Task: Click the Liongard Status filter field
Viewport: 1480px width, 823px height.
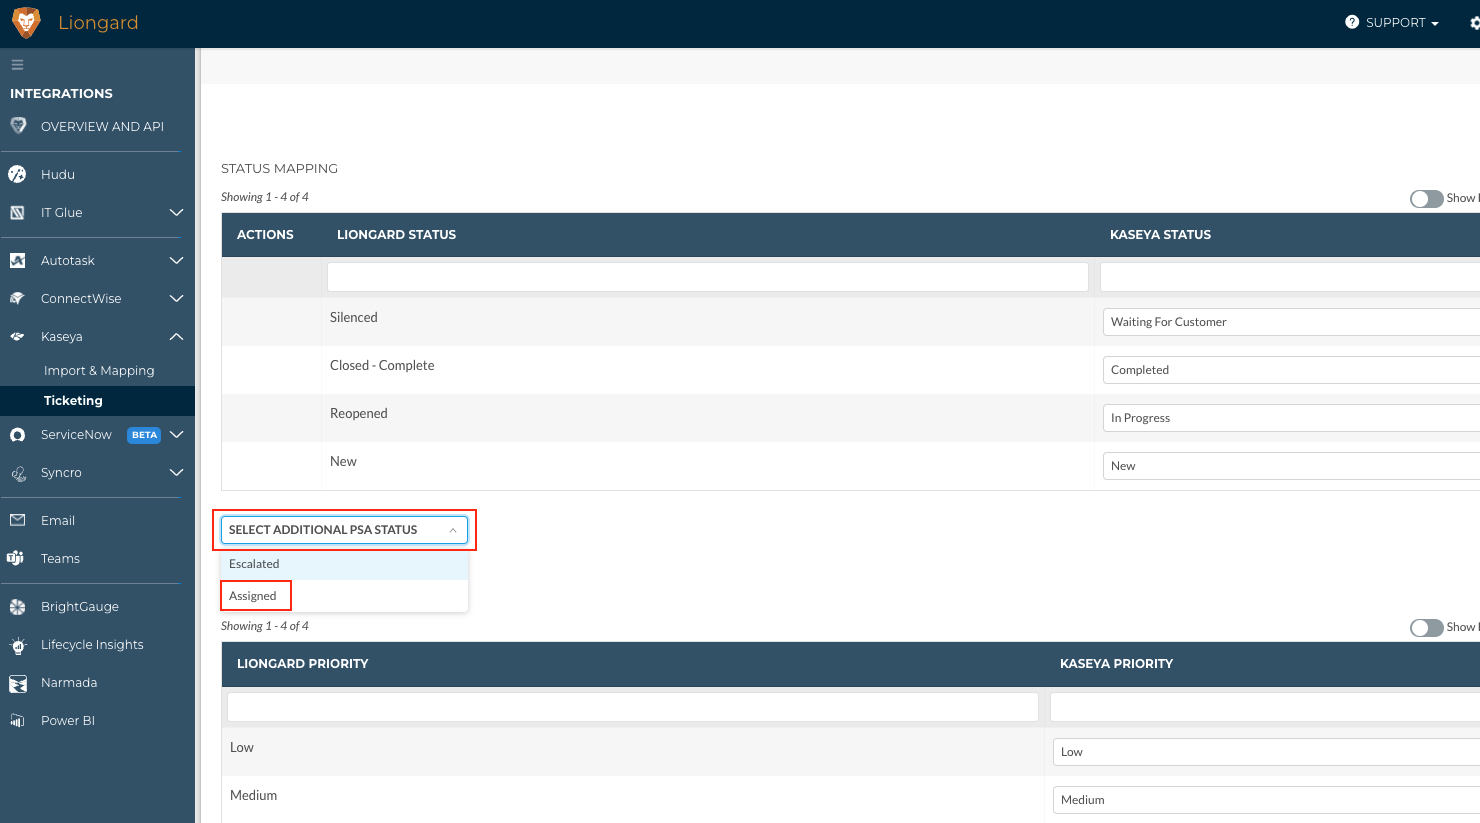Action: 708,277
